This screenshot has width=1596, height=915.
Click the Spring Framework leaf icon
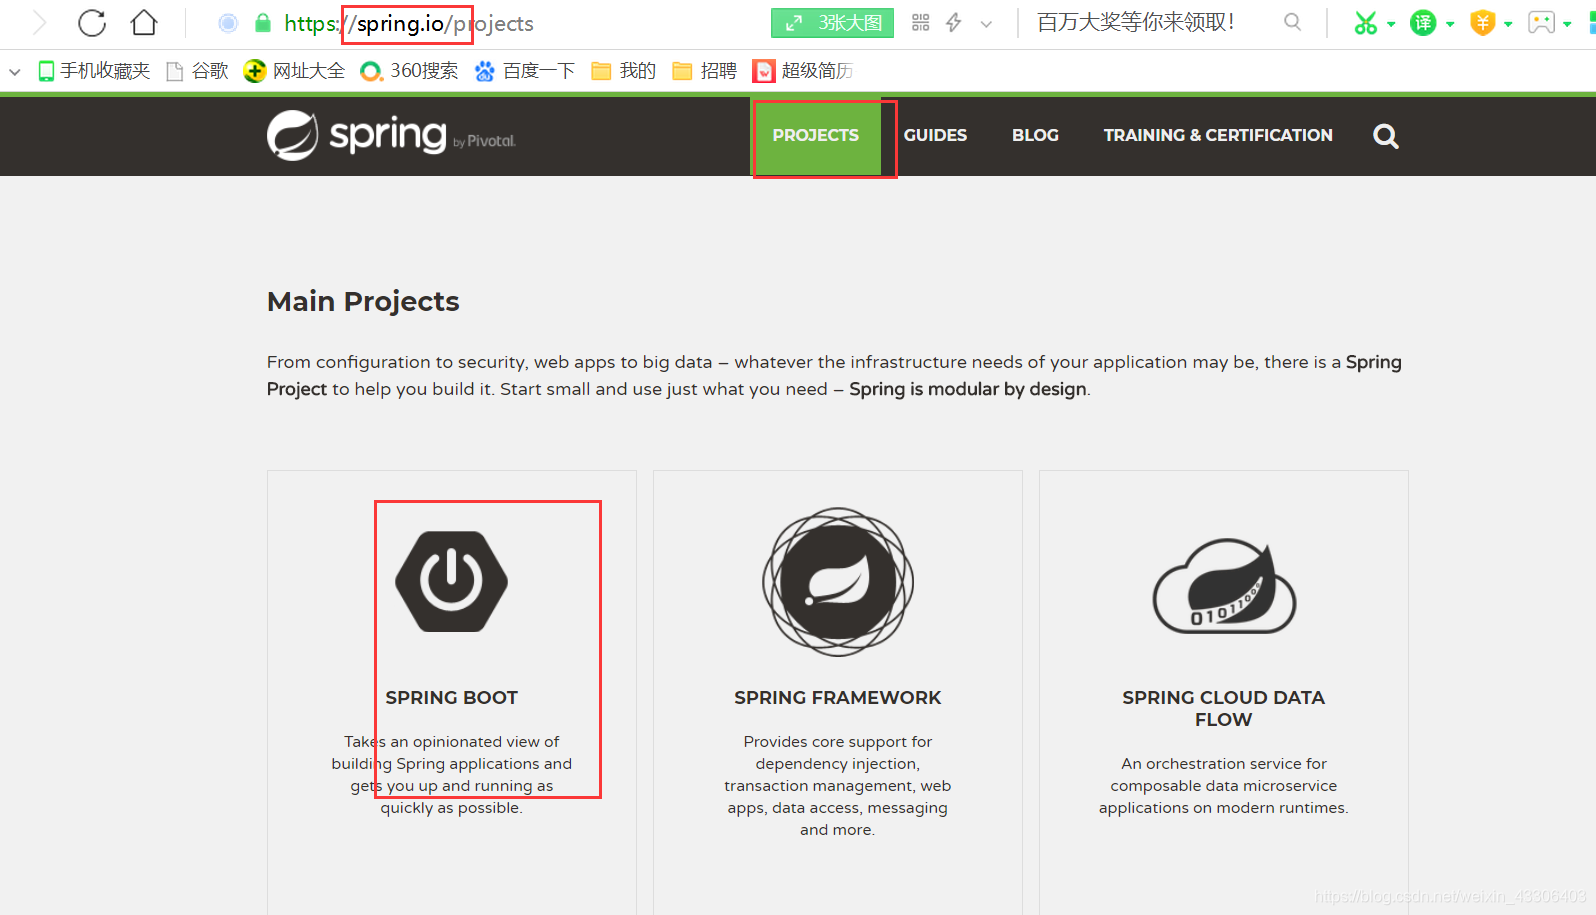838,581
